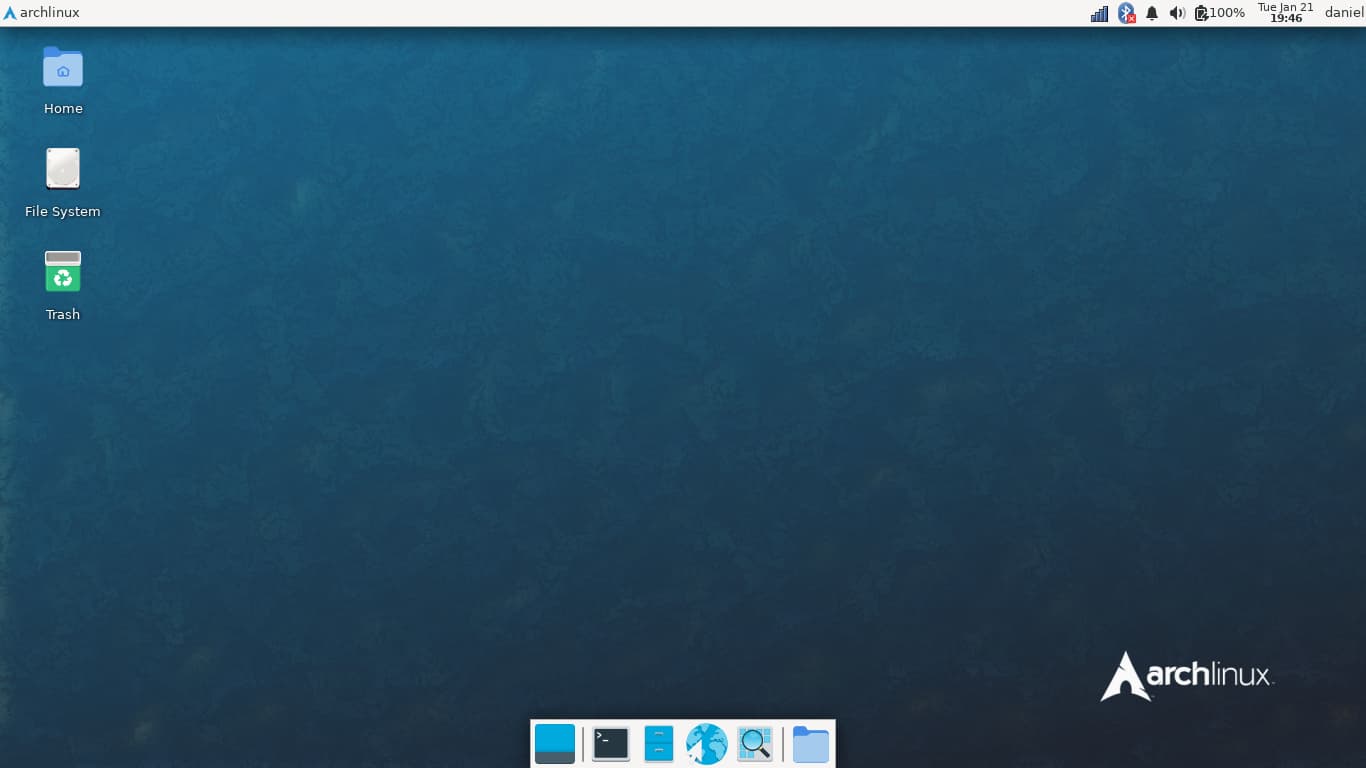Open the notifications bell icon
This screenshot has width=1366, height=768.
(x=1152, y=13)
